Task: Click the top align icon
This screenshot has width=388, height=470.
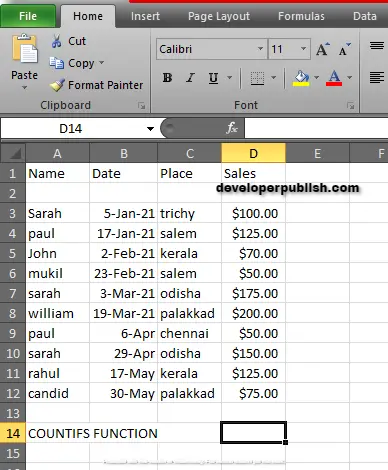Action: click(377, 46)
